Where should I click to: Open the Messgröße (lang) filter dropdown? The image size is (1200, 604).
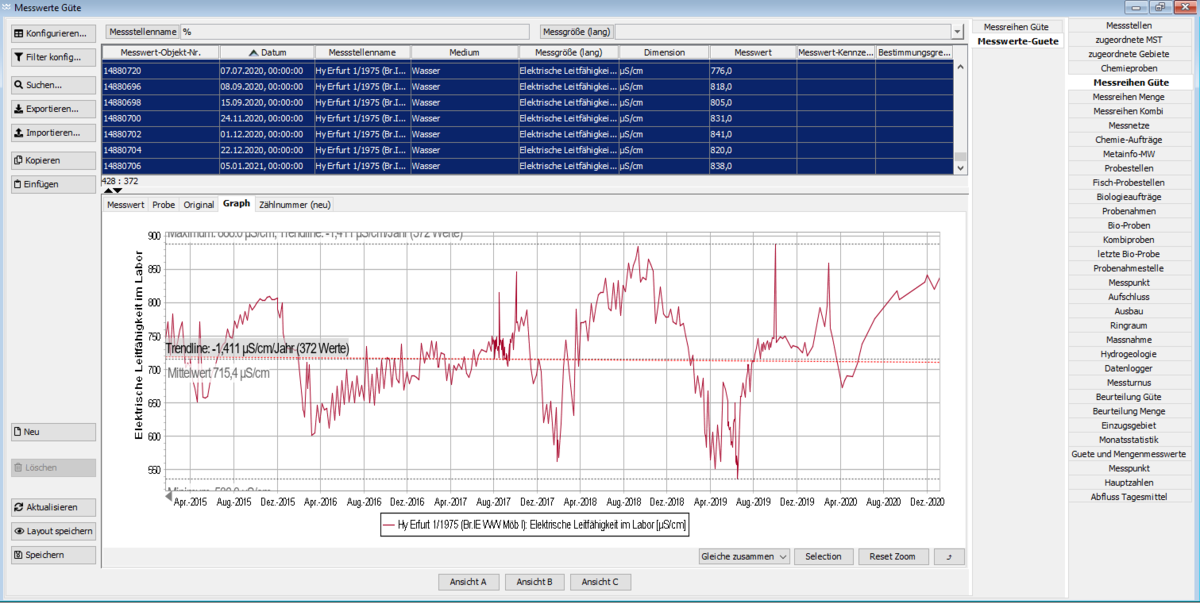click(958, 32)
